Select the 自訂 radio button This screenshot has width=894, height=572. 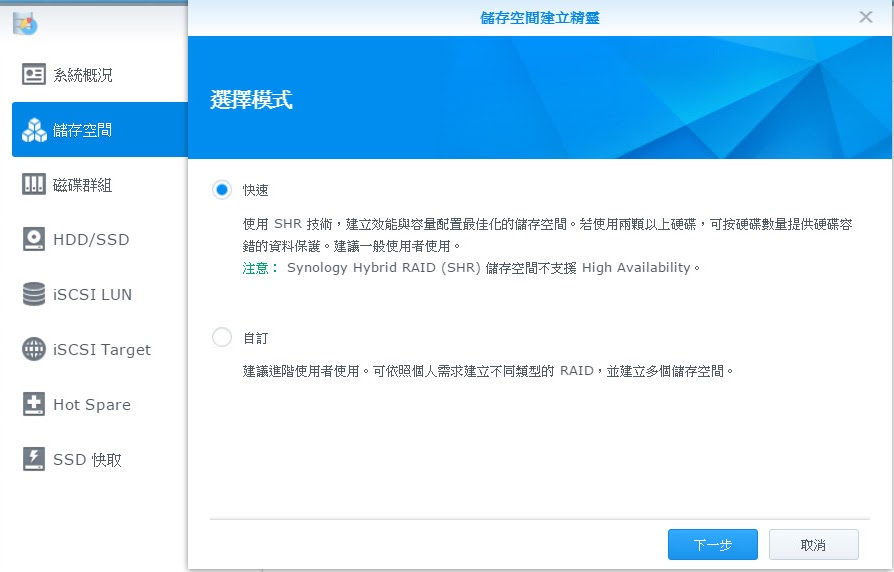(222, 337)
